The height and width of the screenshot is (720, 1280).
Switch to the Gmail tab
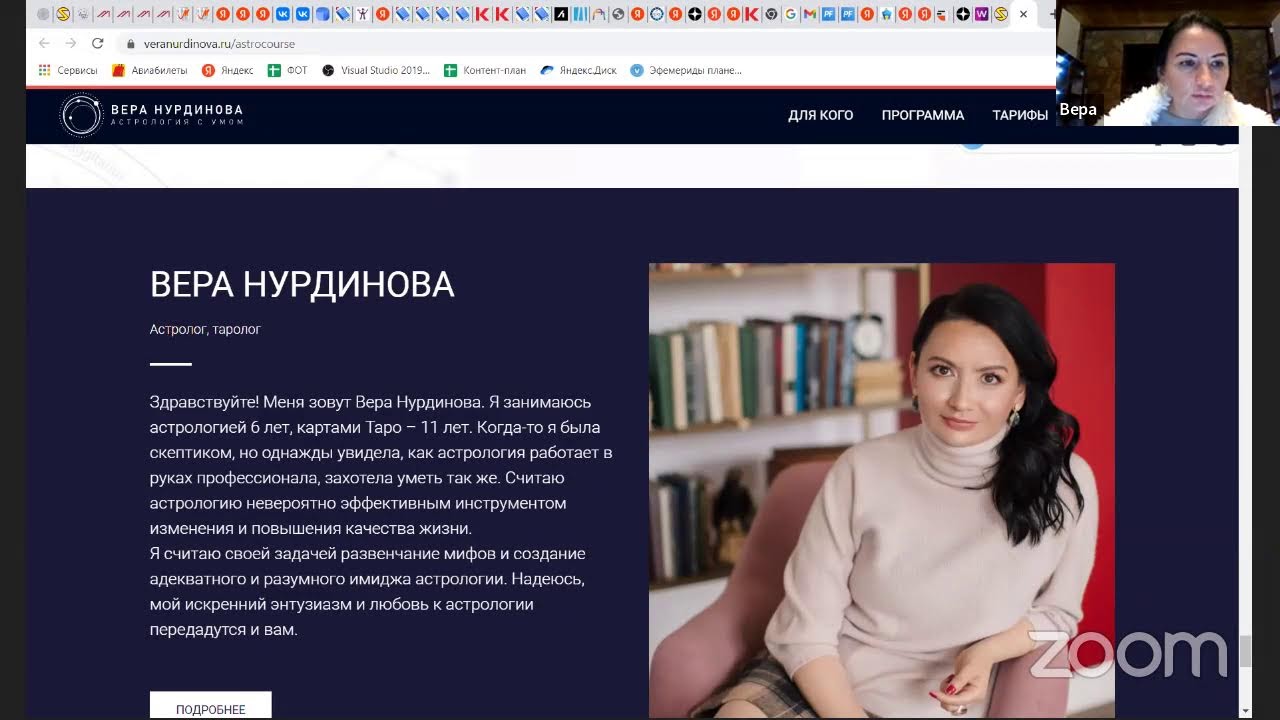pyautogui.click(x=809, y=14)
